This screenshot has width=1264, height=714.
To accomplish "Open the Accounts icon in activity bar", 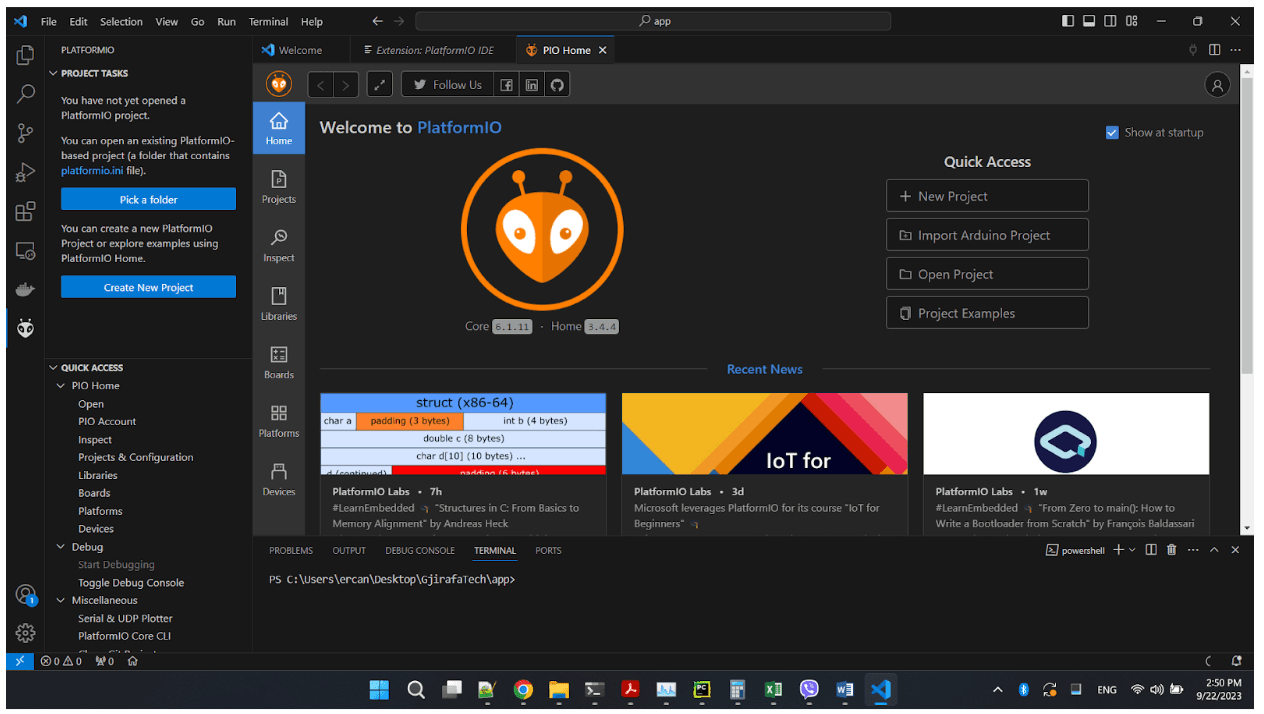I will (x=26, y=595).
